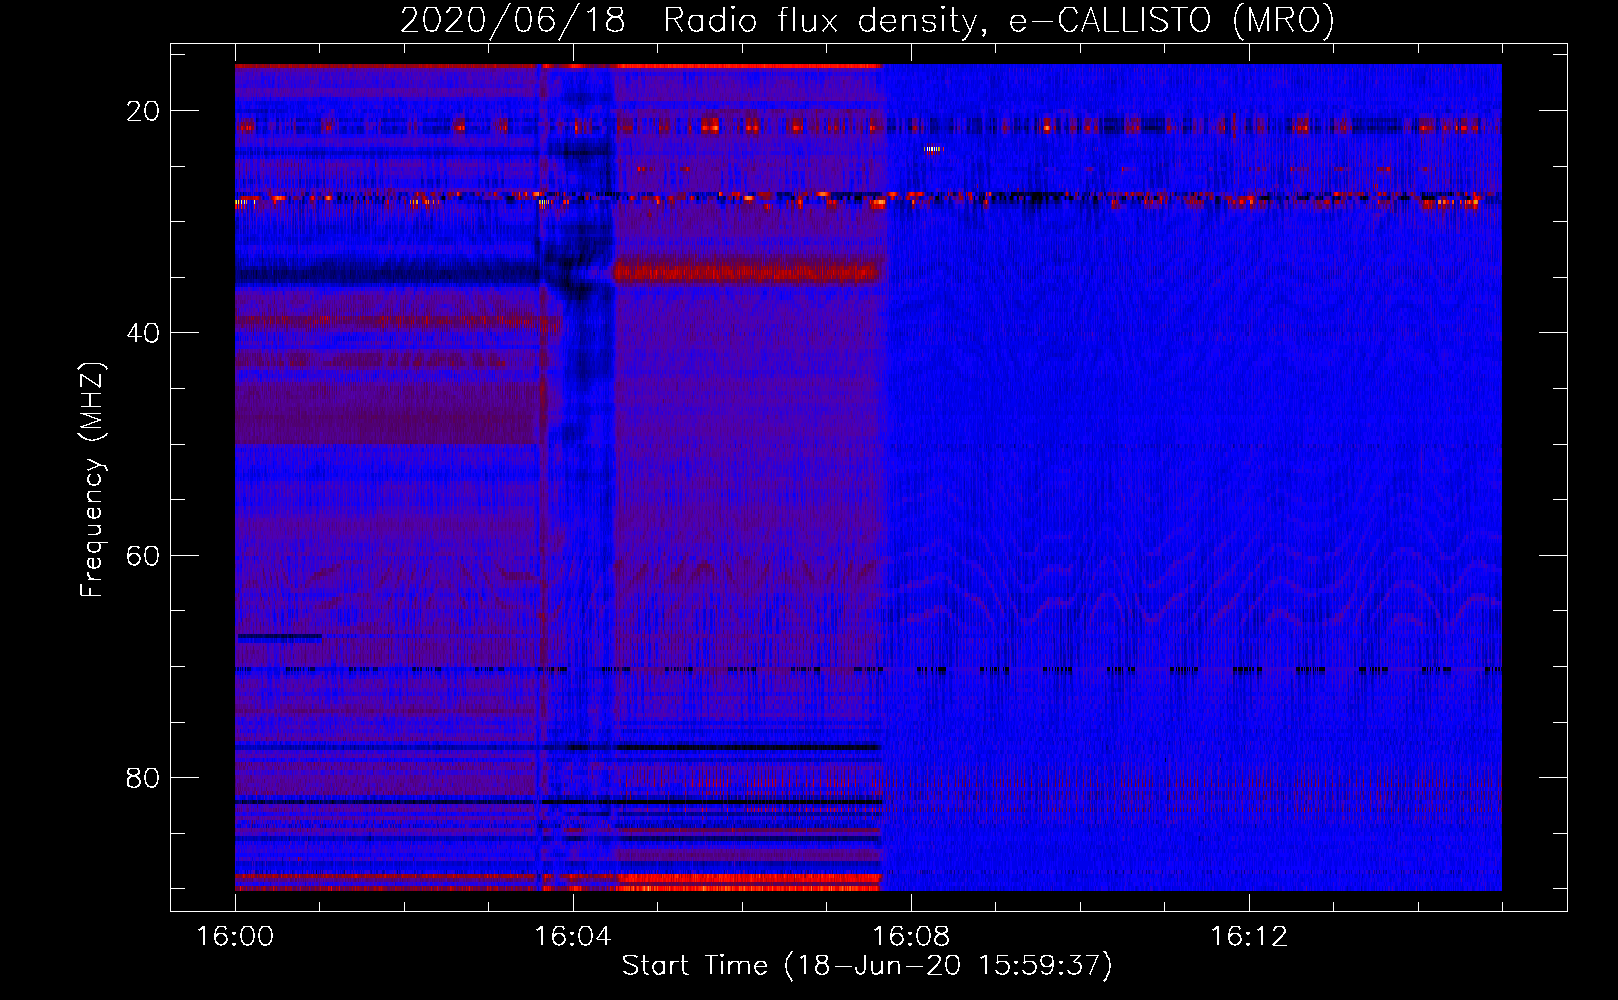Click the frequency tick label 20

coord(143,111)
